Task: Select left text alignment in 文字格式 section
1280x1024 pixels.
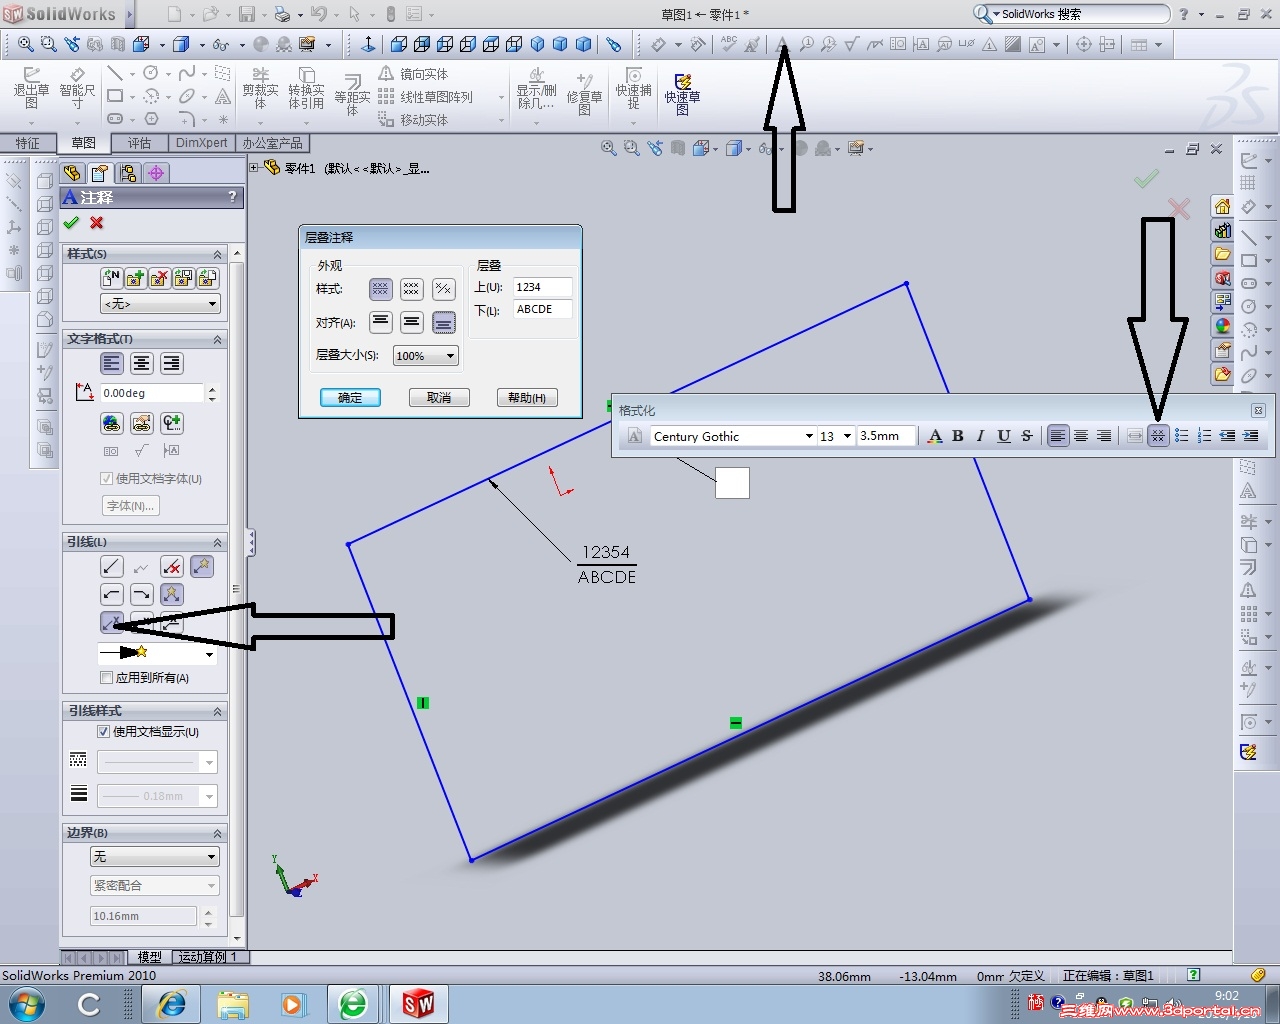Action: coord(112,364)
